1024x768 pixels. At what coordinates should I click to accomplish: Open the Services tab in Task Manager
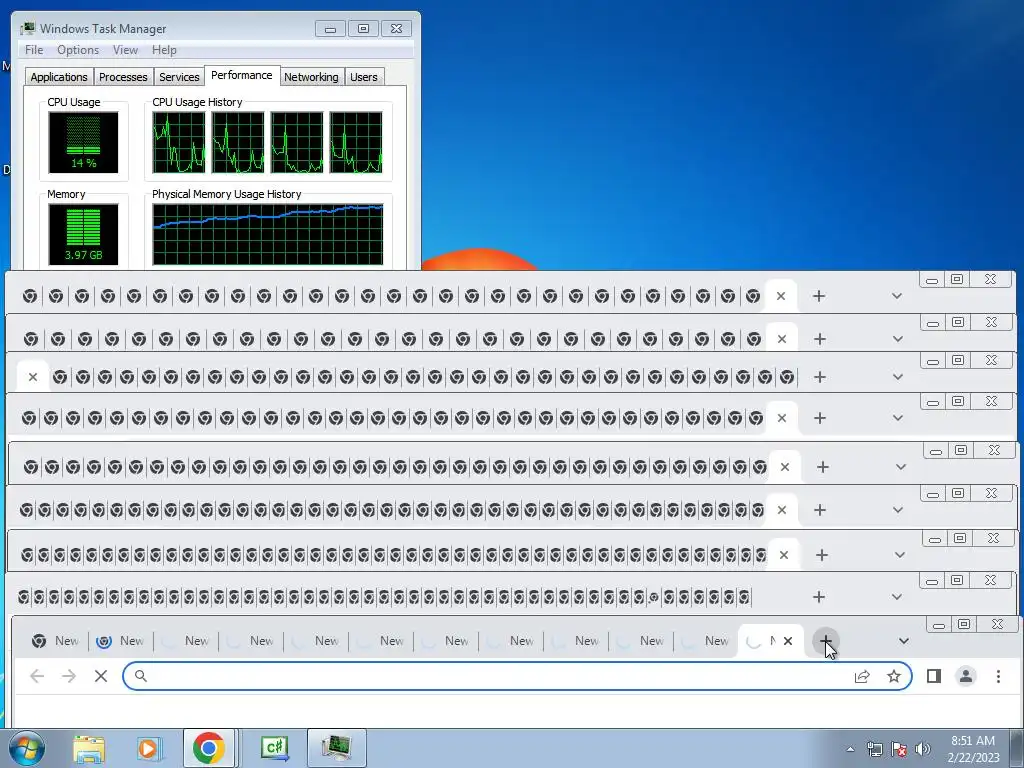[x=179, y=77]
